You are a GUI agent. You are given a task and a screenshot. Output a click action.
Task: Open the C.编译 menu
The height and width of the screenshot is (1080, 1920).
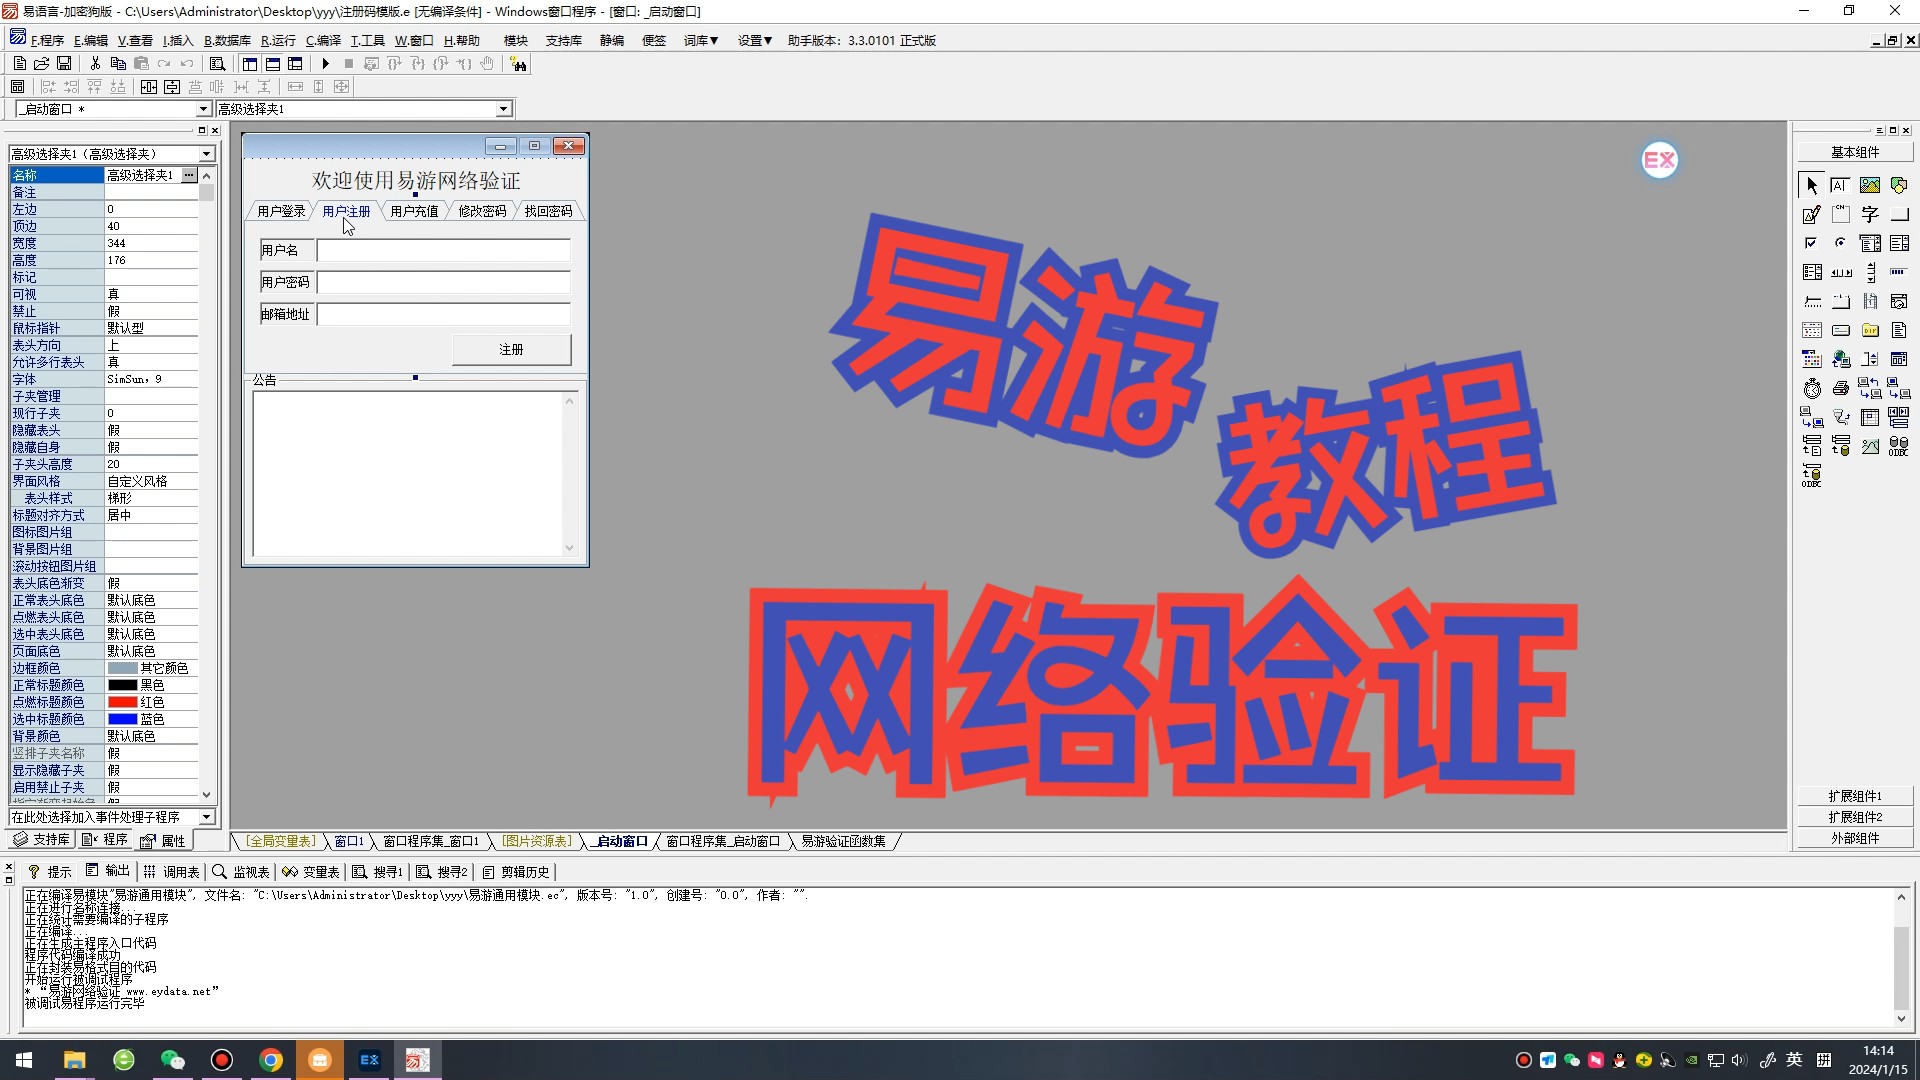[323, 41]
